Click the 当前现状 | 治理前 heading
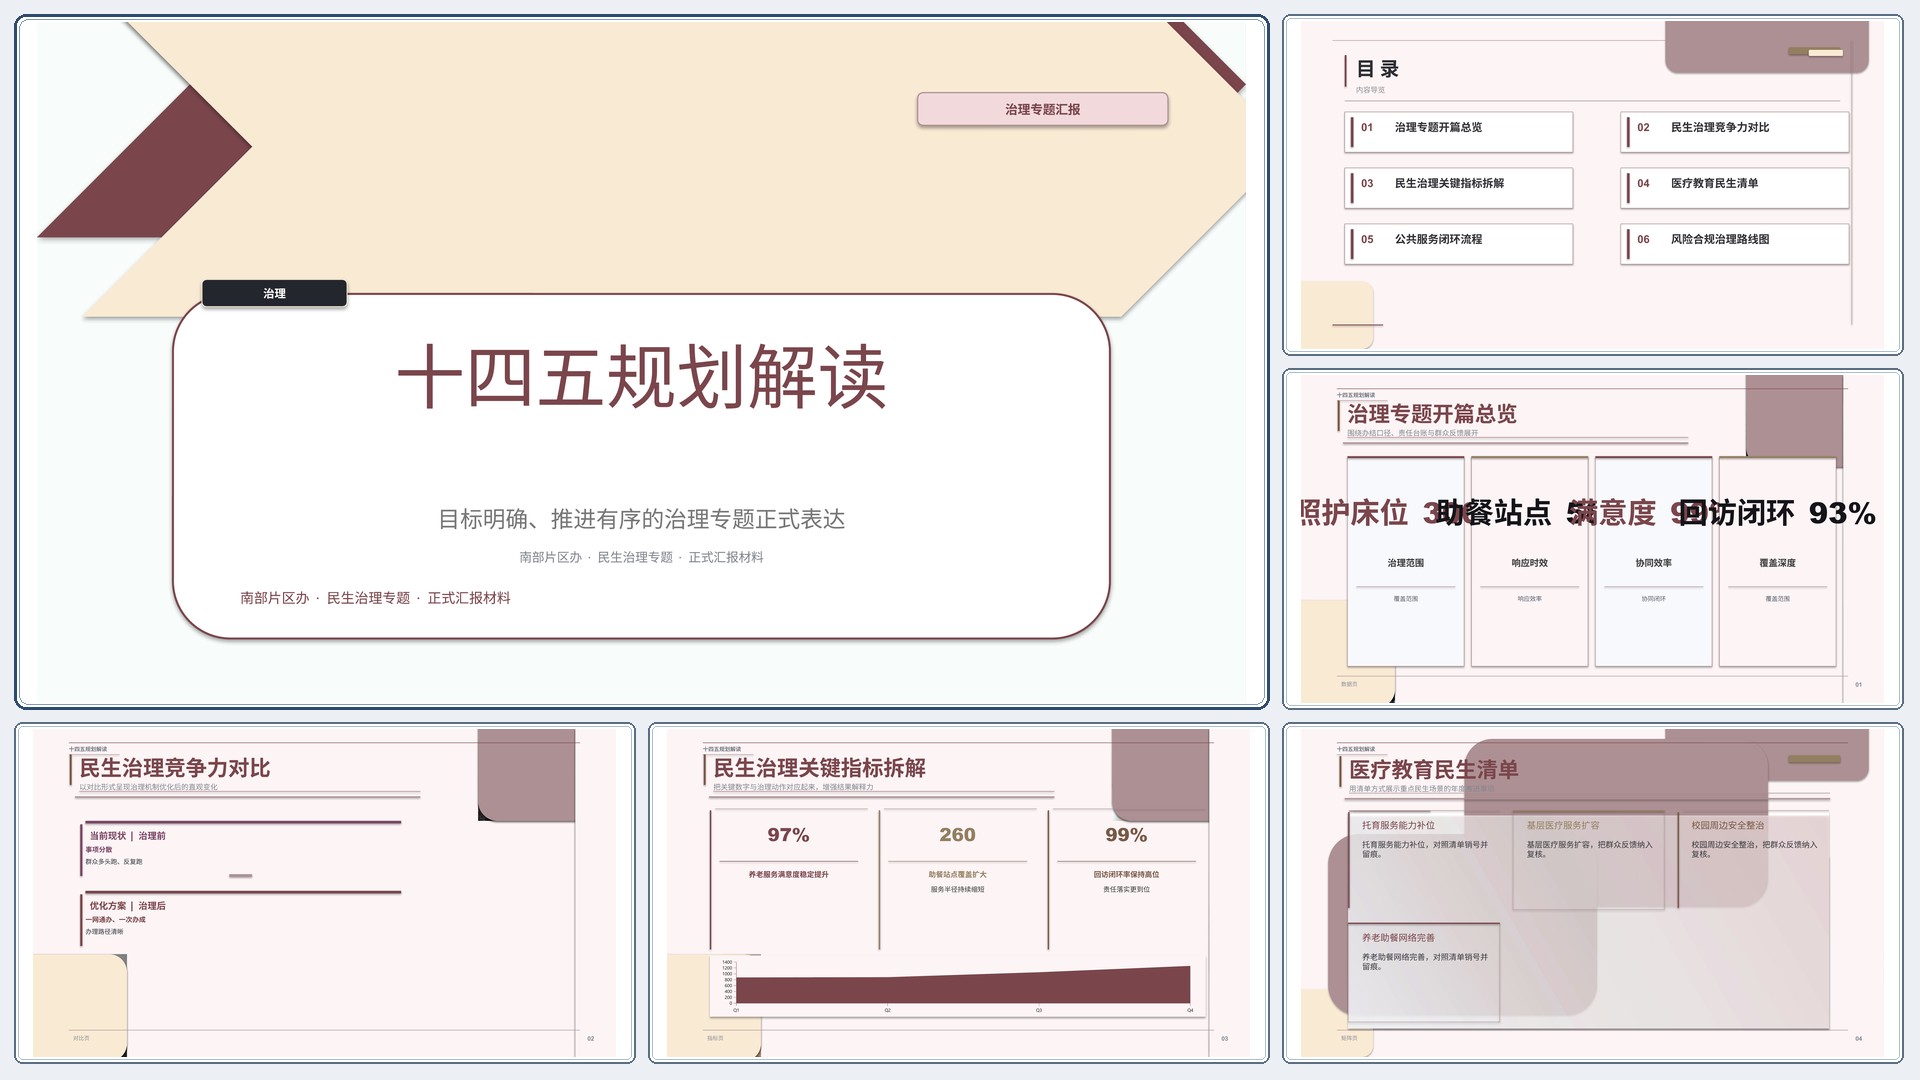1920x1080 pixels. click(x=127, y=836)
